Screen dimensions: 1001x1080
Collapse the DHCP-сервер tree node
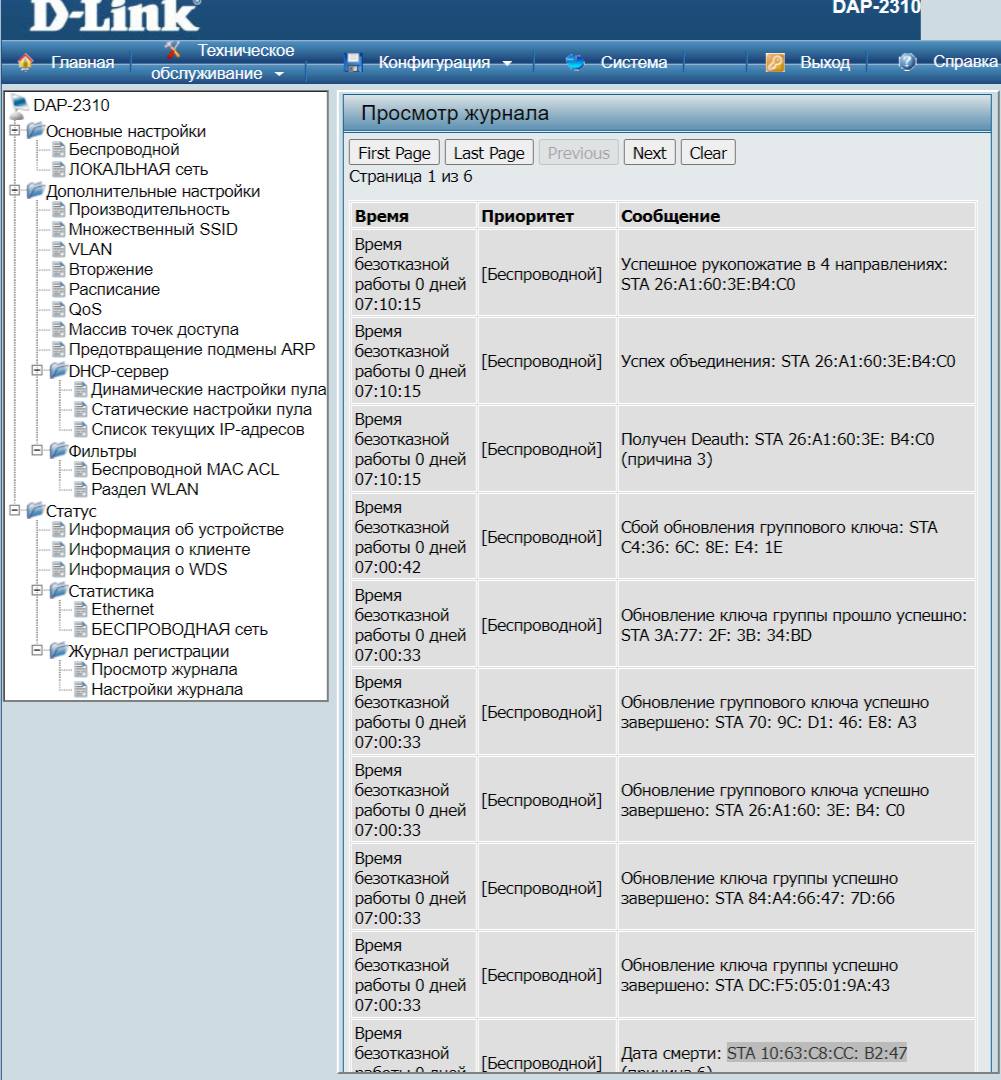[x=38, y=370]
